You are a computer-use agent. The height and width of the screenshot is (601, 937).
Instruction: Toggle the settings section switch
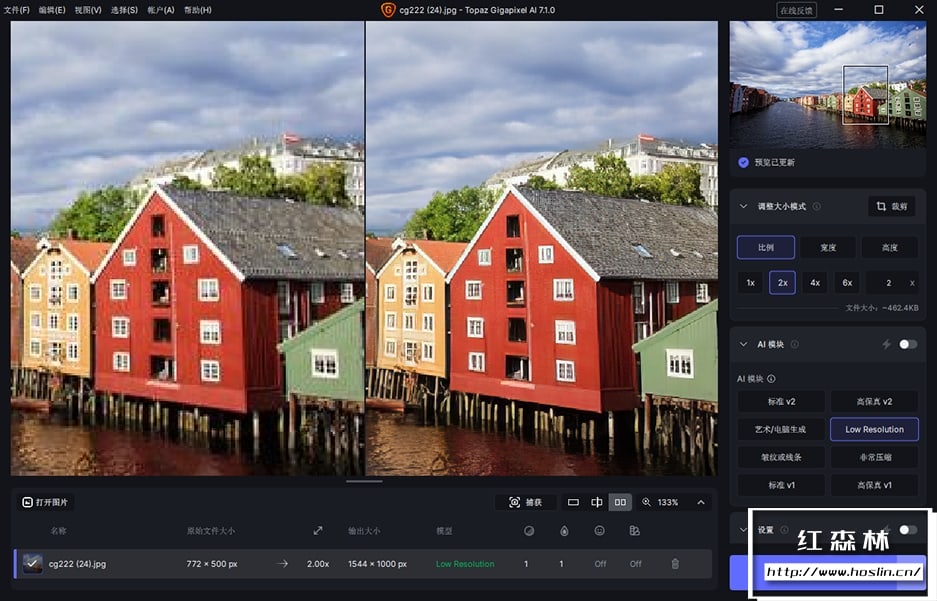pyautogui.click(x=907, y=530)
